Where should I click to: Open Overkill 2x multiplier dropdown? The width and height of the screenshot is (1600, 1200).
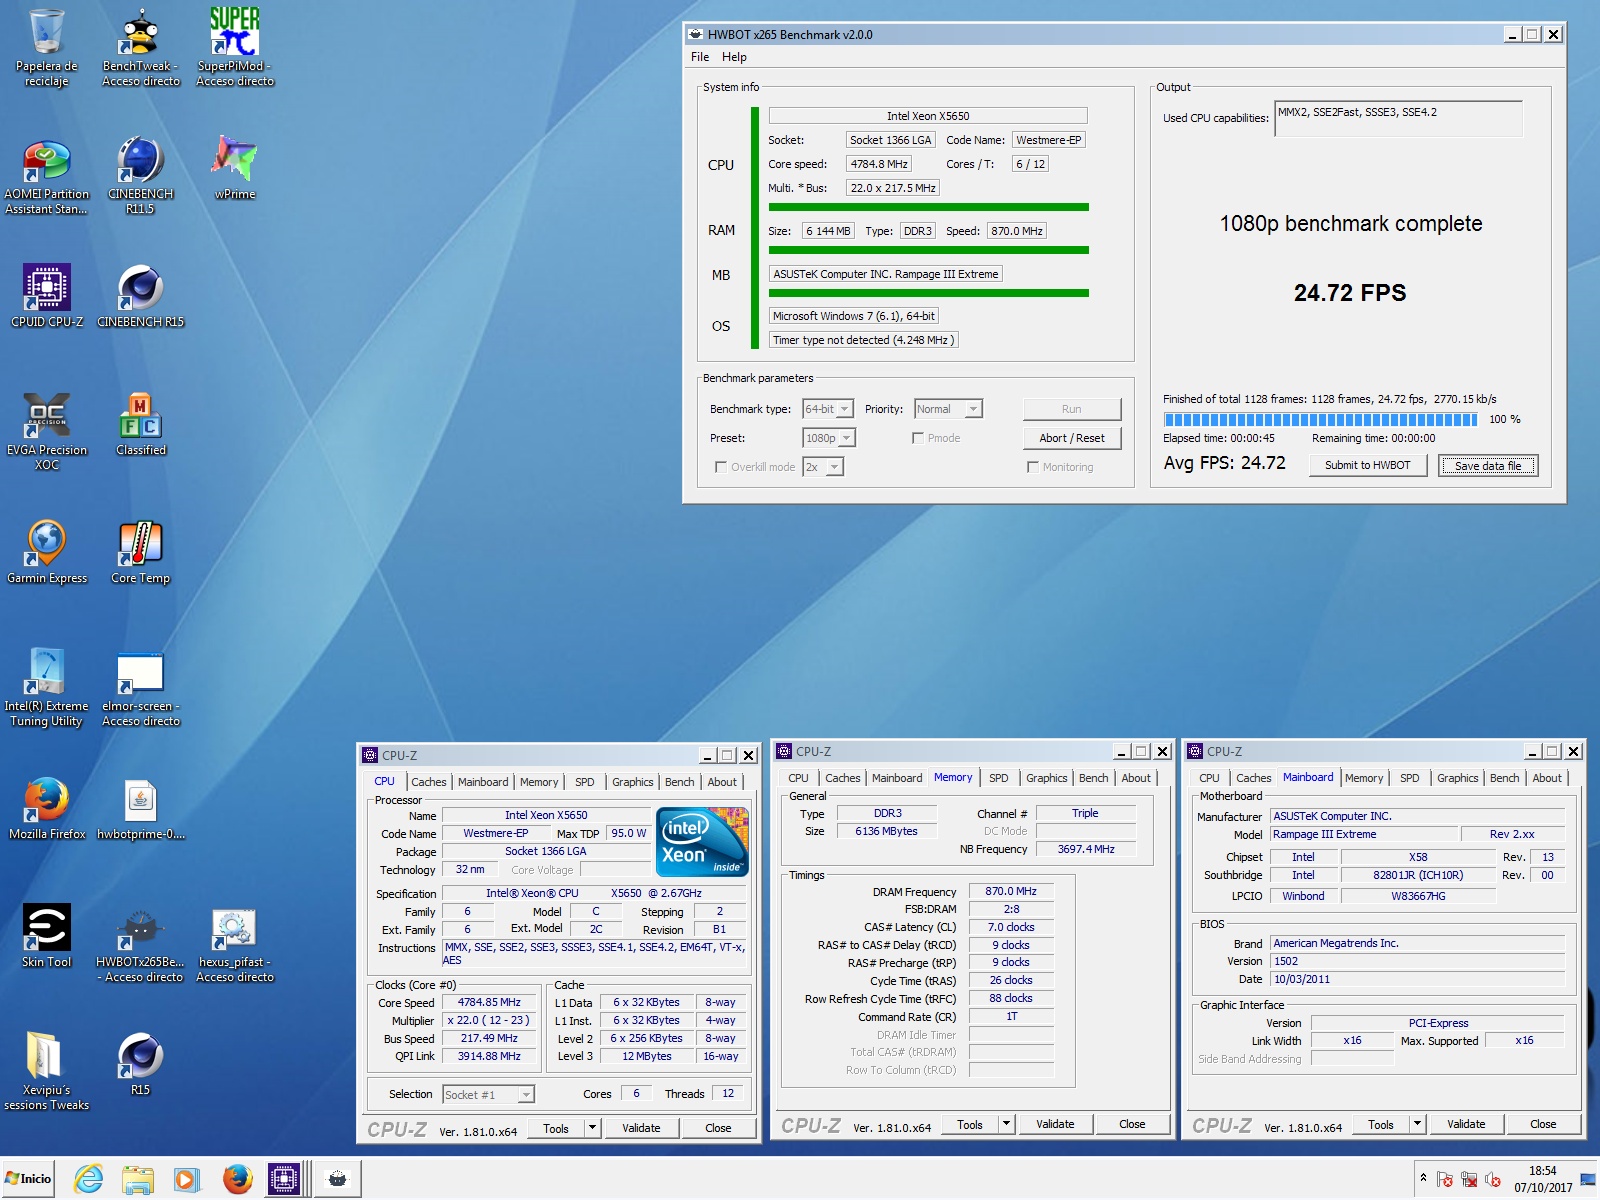(x=823, y=467)
